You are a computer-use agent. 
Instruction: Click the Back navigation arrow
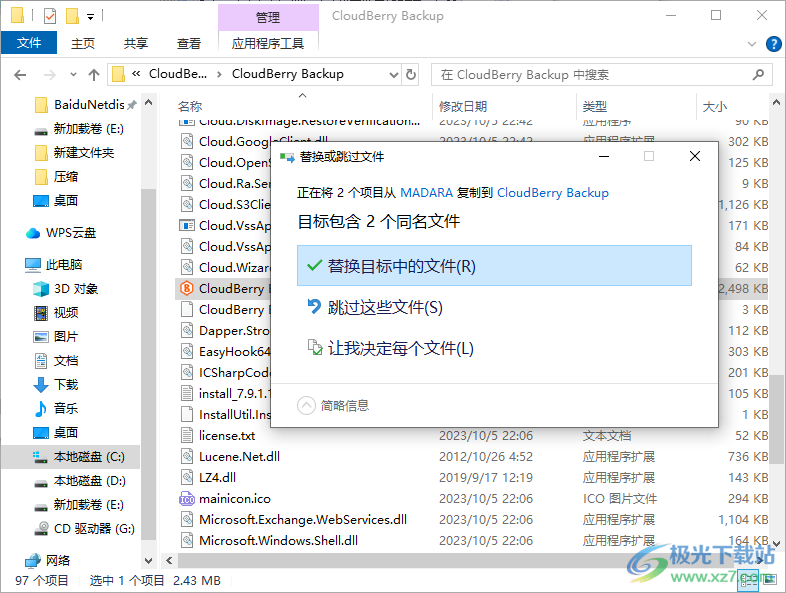(20, 75)
